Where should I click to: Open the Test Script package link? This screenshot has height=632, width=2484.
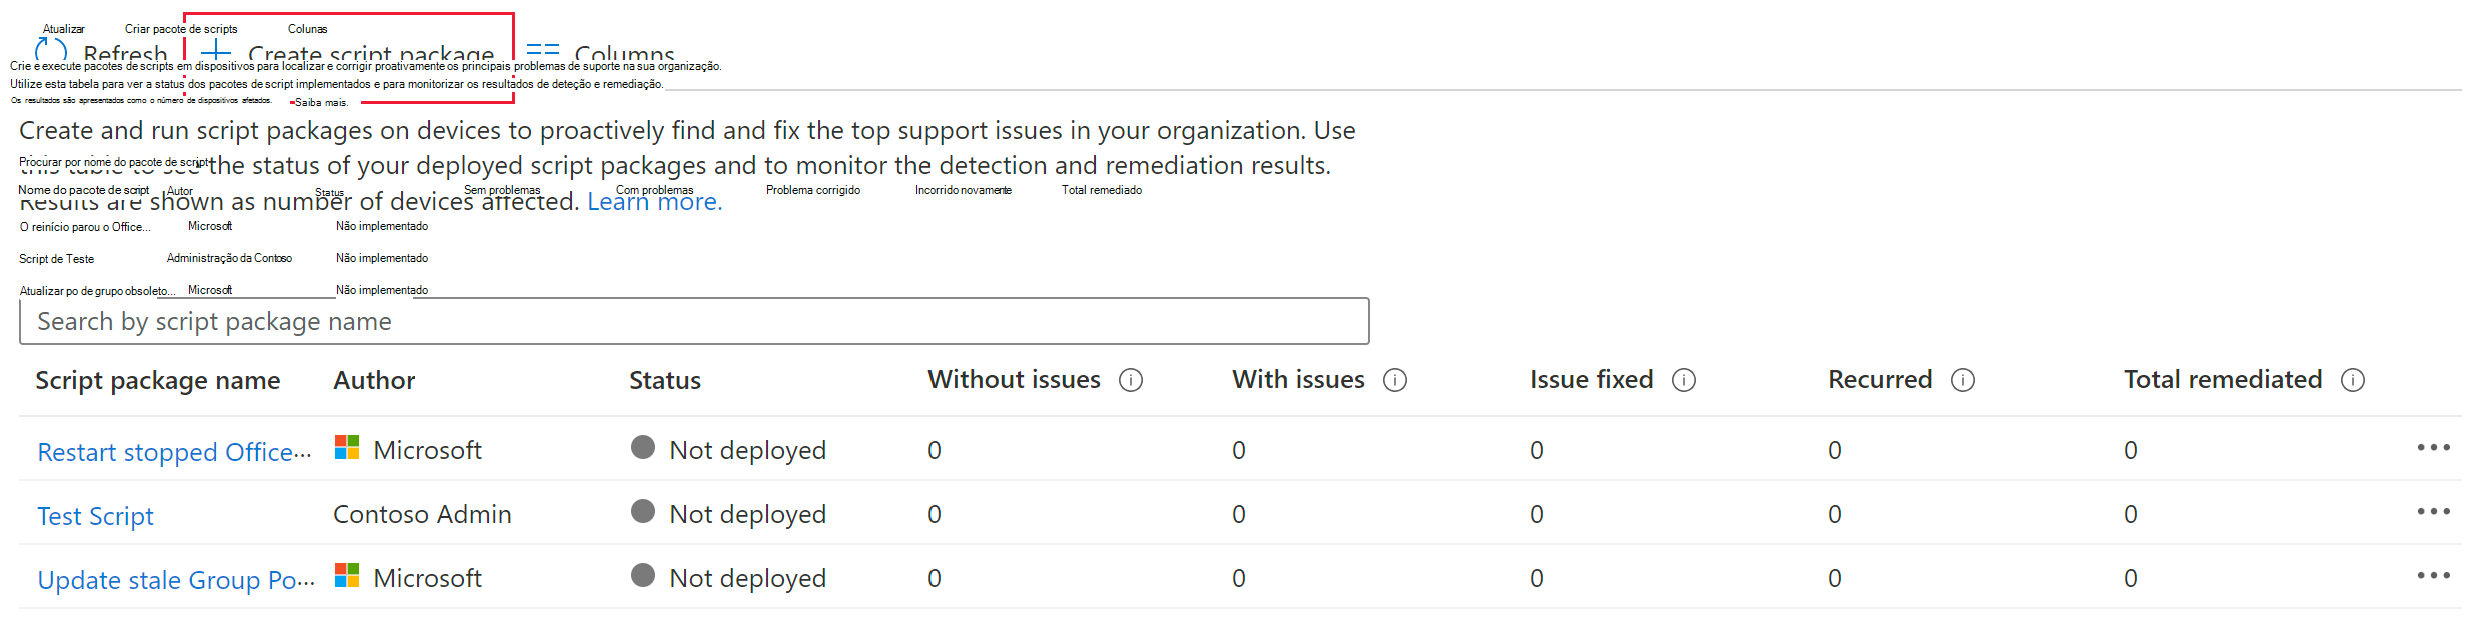(x=95, y=516)
